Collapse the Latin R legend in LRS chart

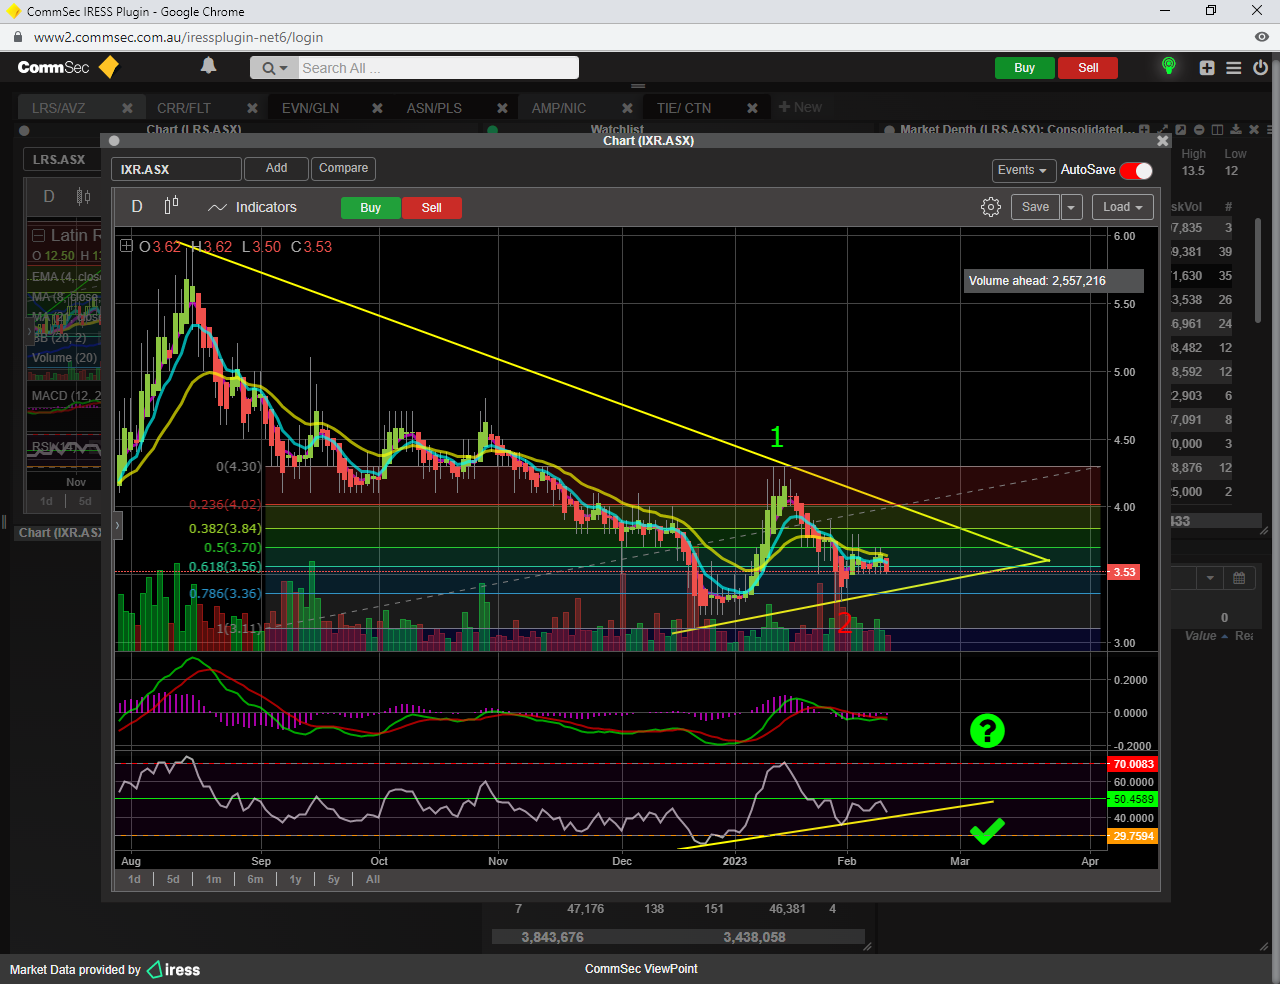(x=38, y=235)
